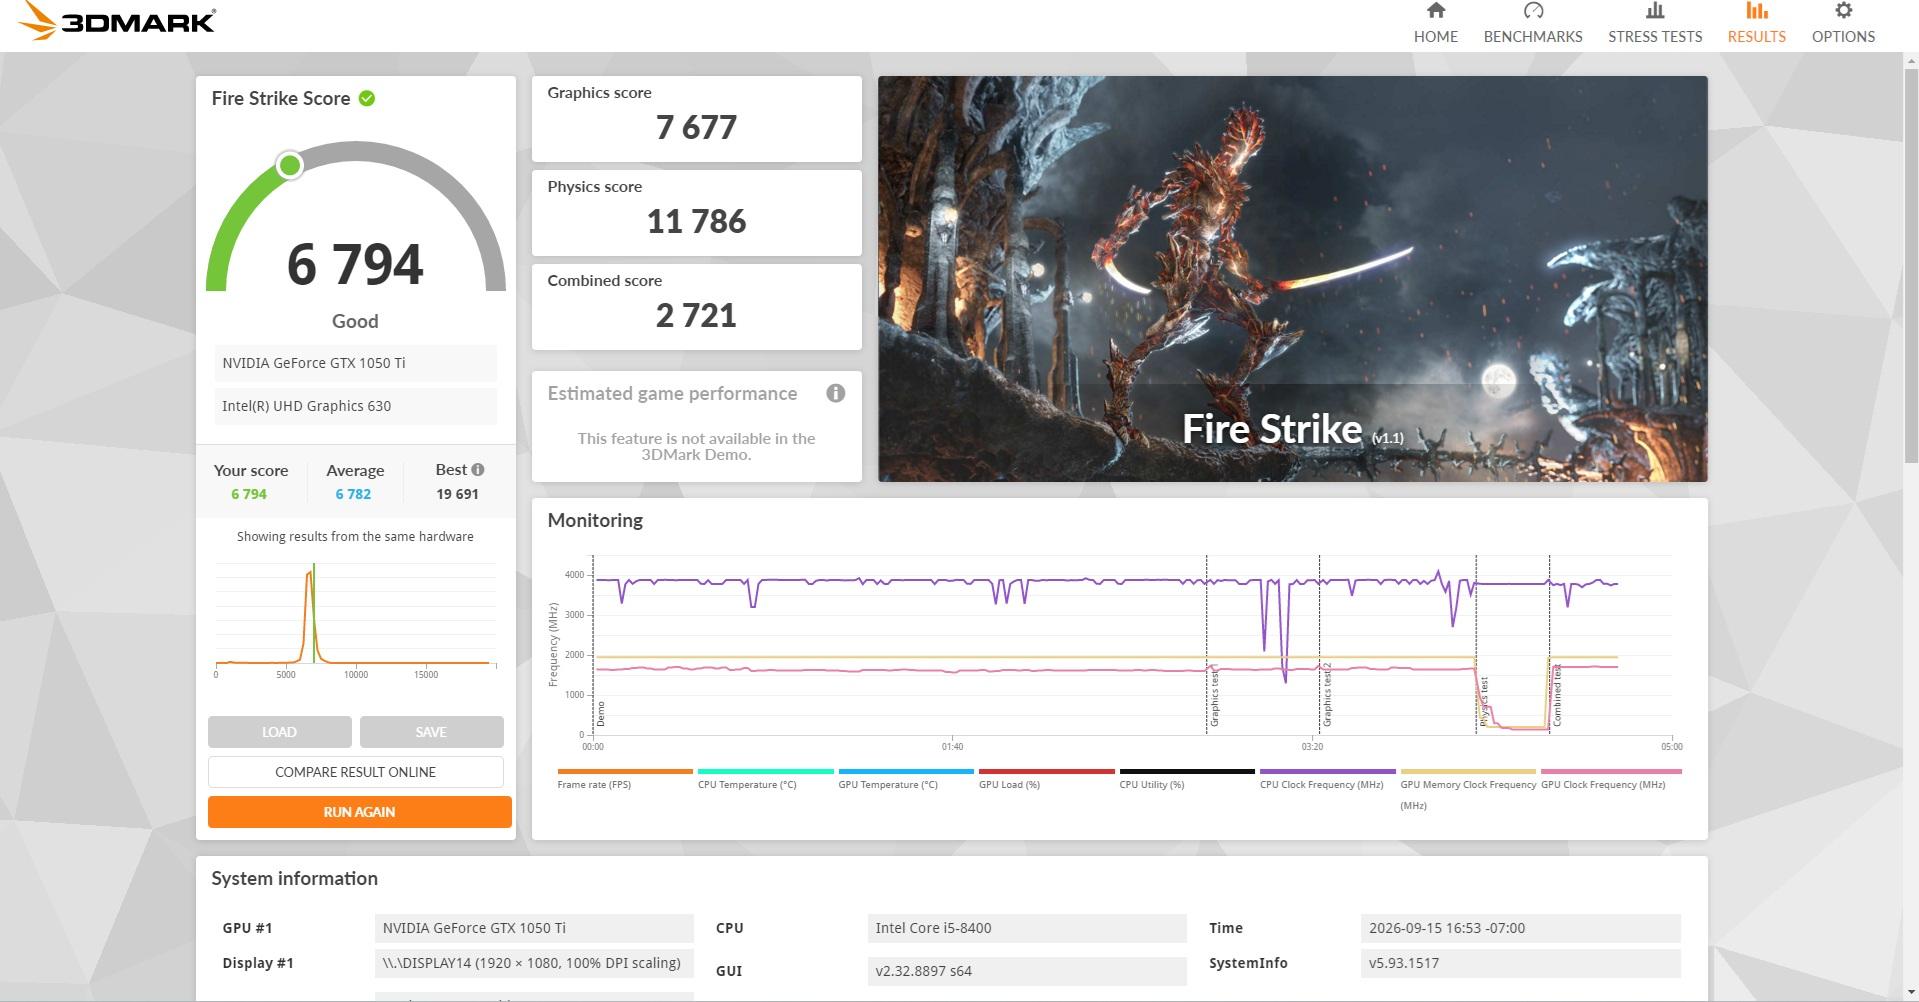
Task: Click the Fire Strike preview image
Action: tap(1292, 279)
